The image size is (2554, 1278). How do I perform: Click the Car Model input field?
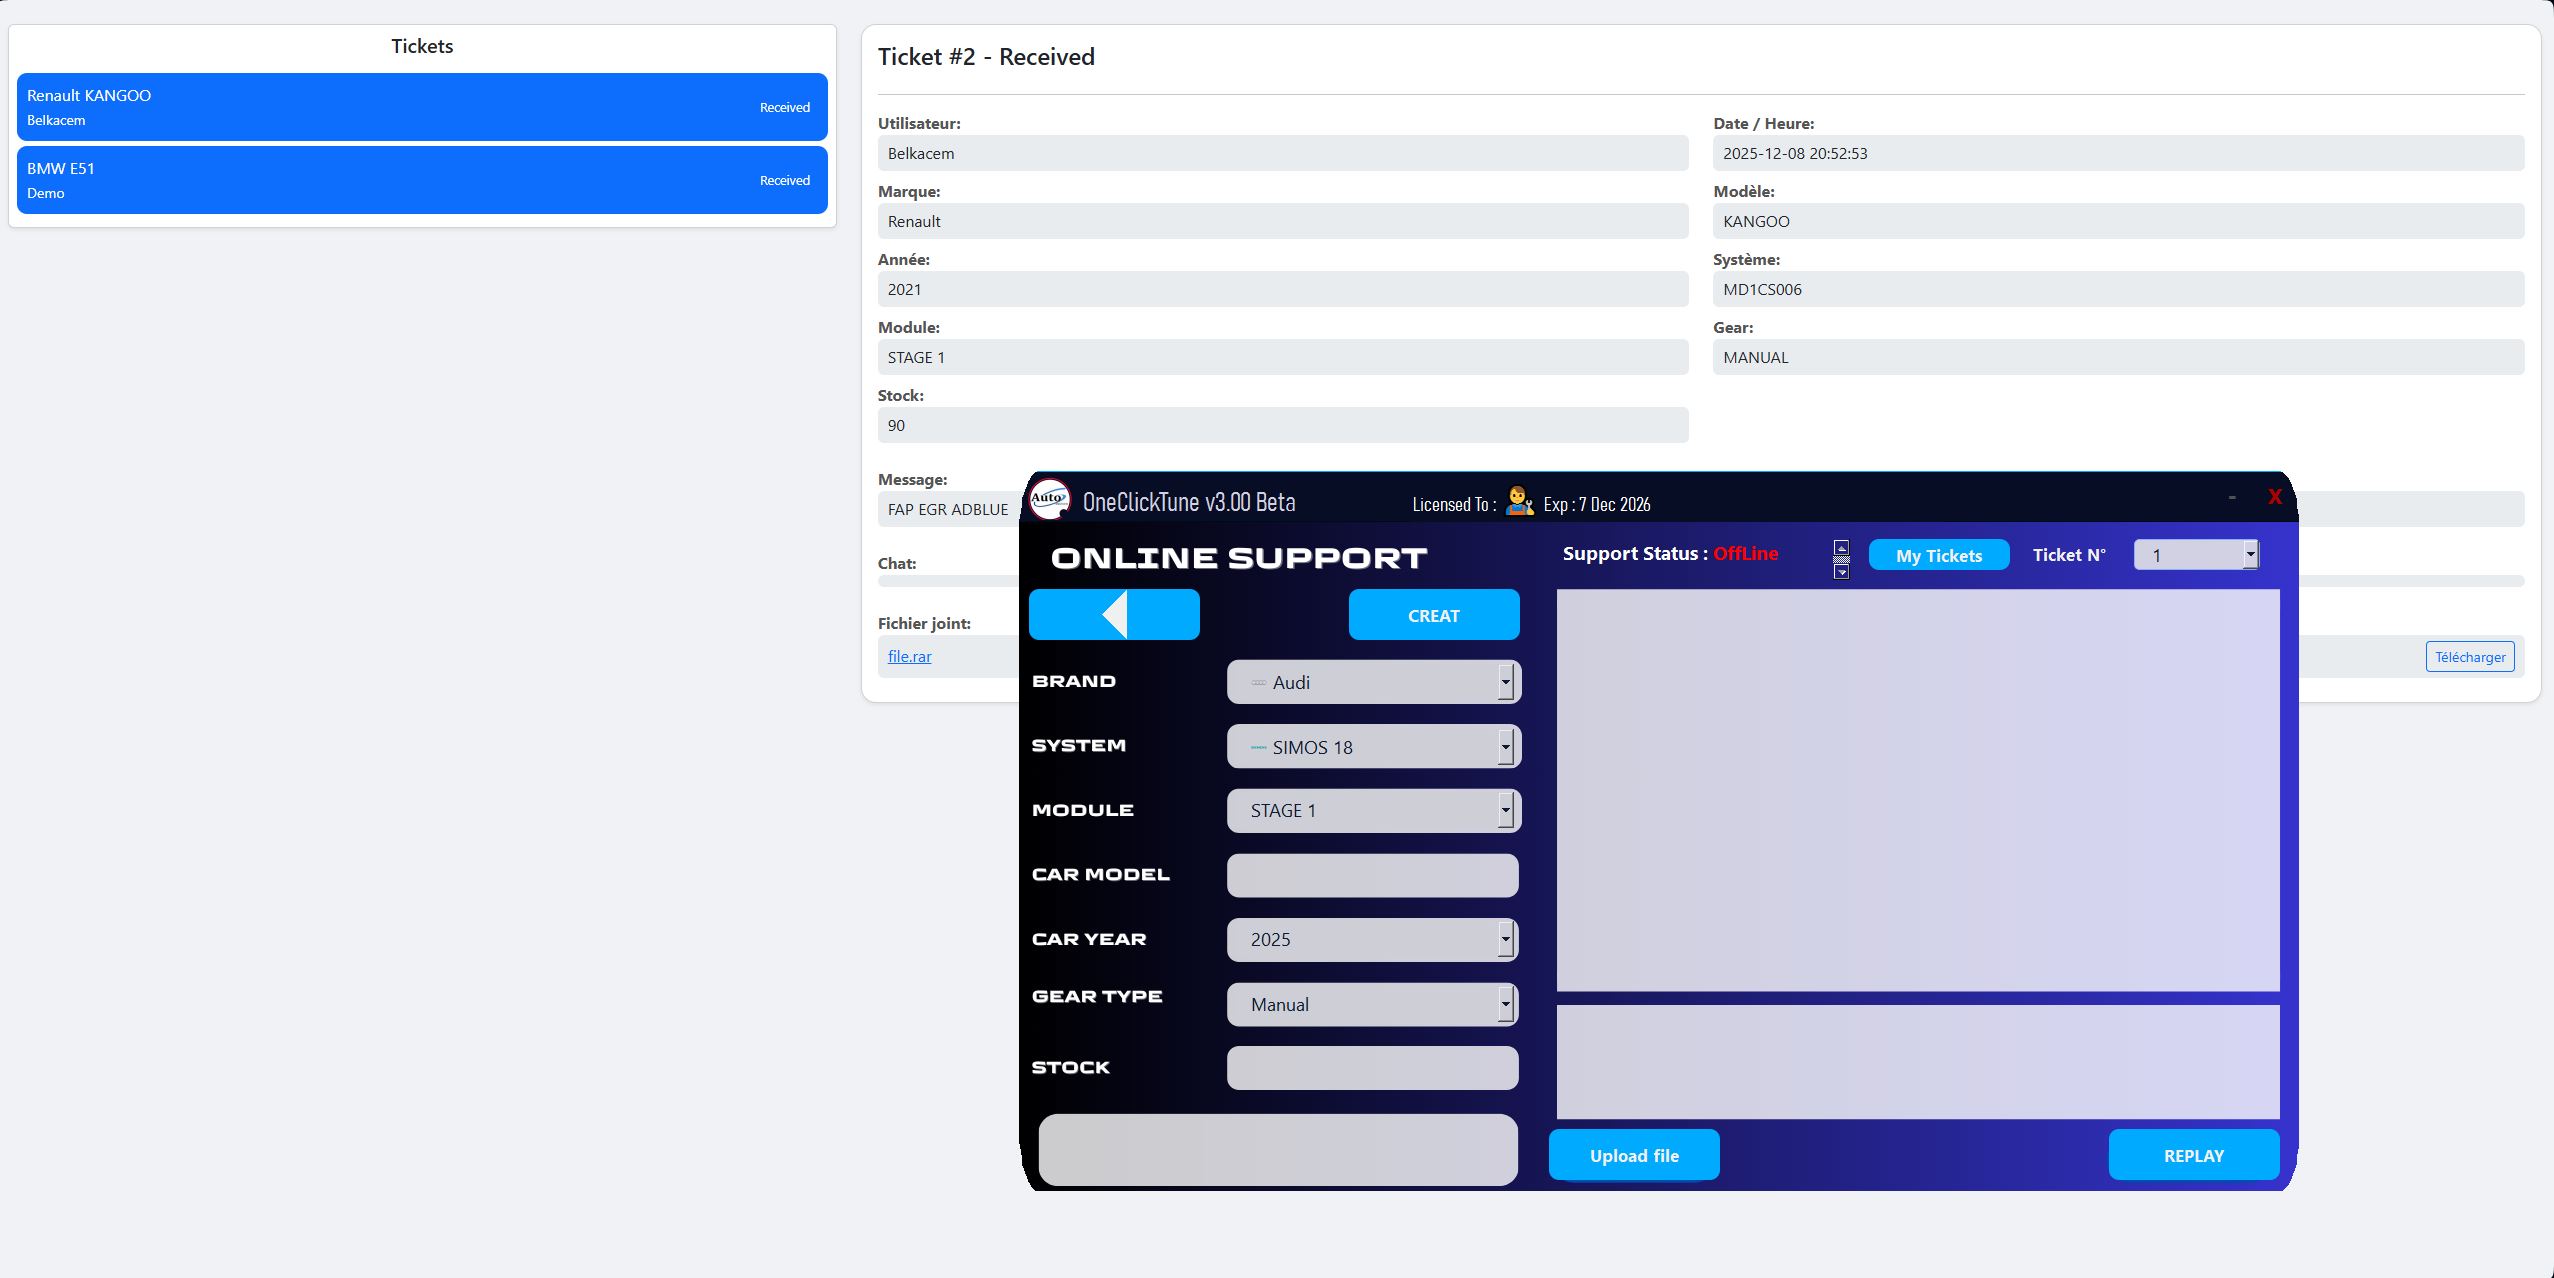(1371, 875)
